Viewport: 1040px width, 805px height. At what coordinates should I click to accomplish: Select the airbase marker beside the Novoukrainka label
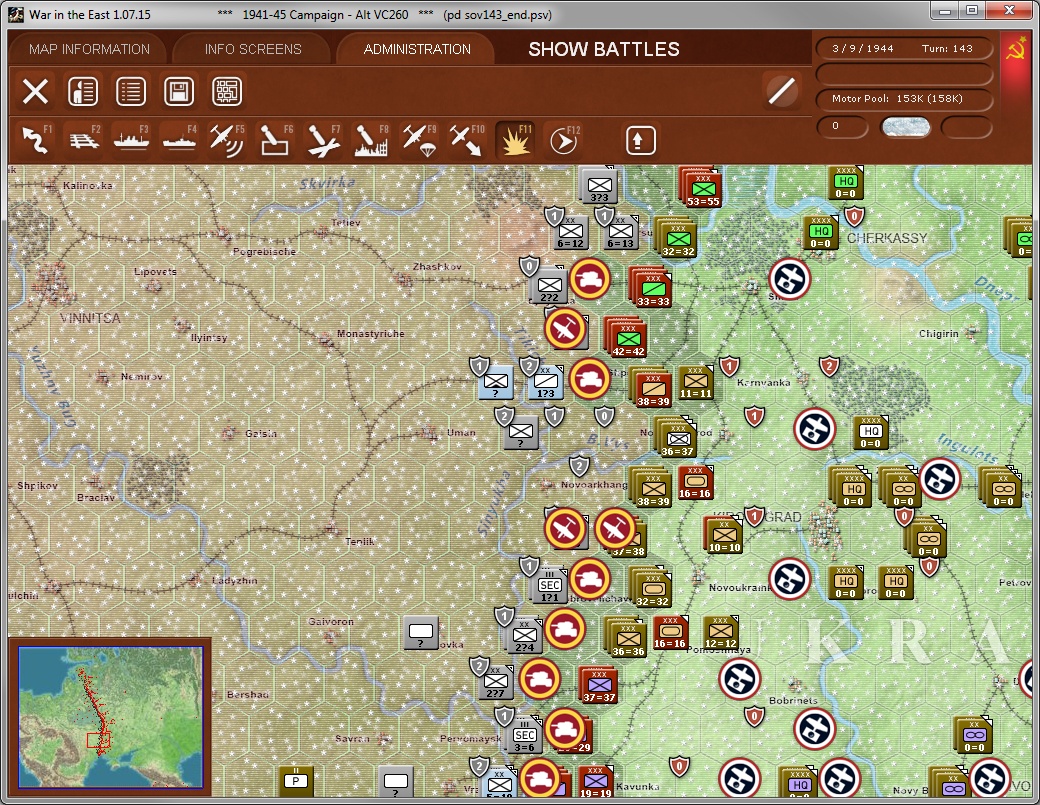[x=789, y=579]
